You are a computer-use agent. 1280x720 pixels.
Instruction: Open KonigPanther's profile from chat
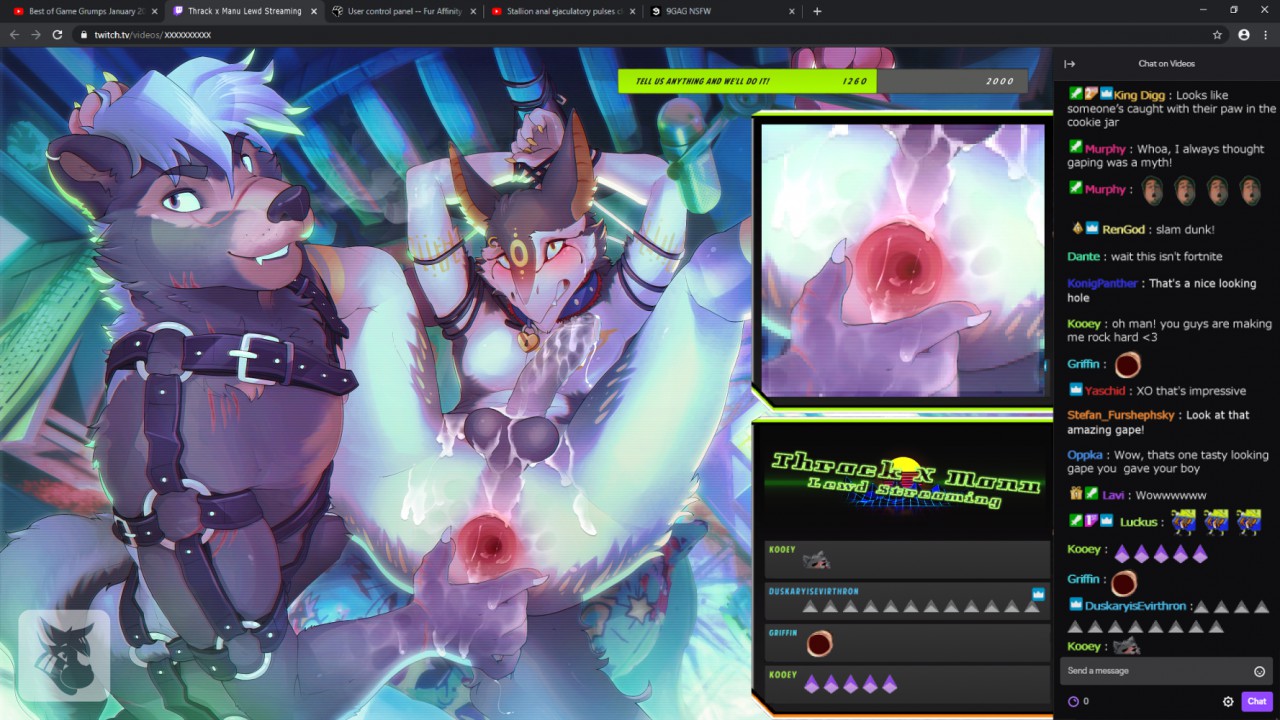point(1102,284)
